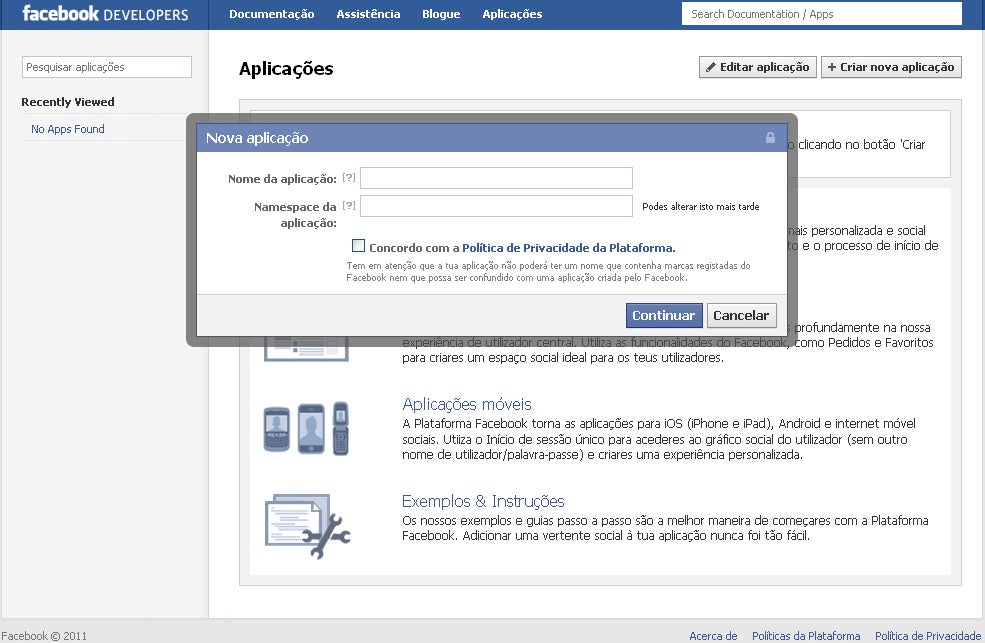Click the plus icon on Criar nova aplicação
This screenshot has width=985, height=643.
[x=834, y=67]
